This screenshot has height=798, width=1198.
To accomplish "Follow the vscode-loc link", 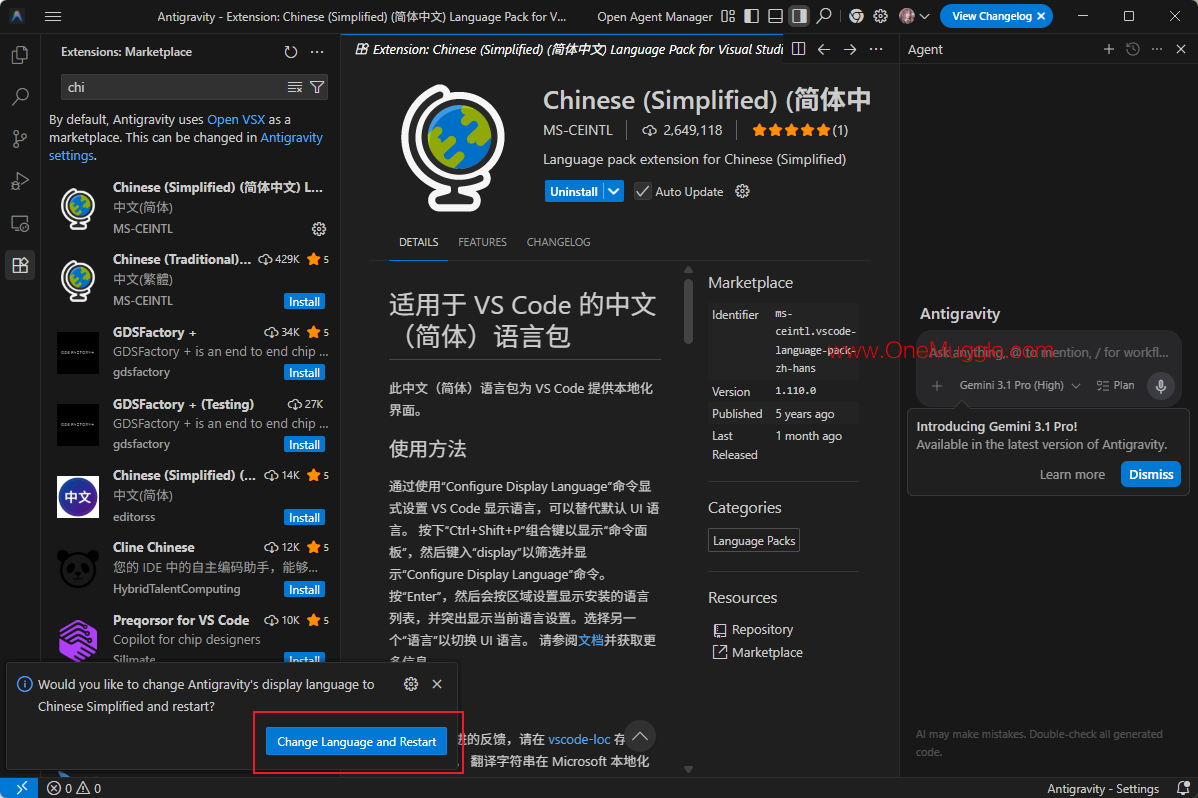I will (579, 739).
